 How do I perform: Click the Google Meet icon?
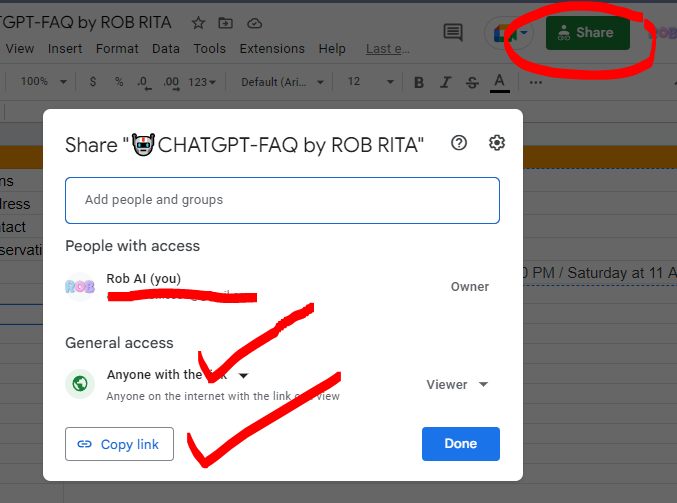pyautogui.click(x=509, y=33)
